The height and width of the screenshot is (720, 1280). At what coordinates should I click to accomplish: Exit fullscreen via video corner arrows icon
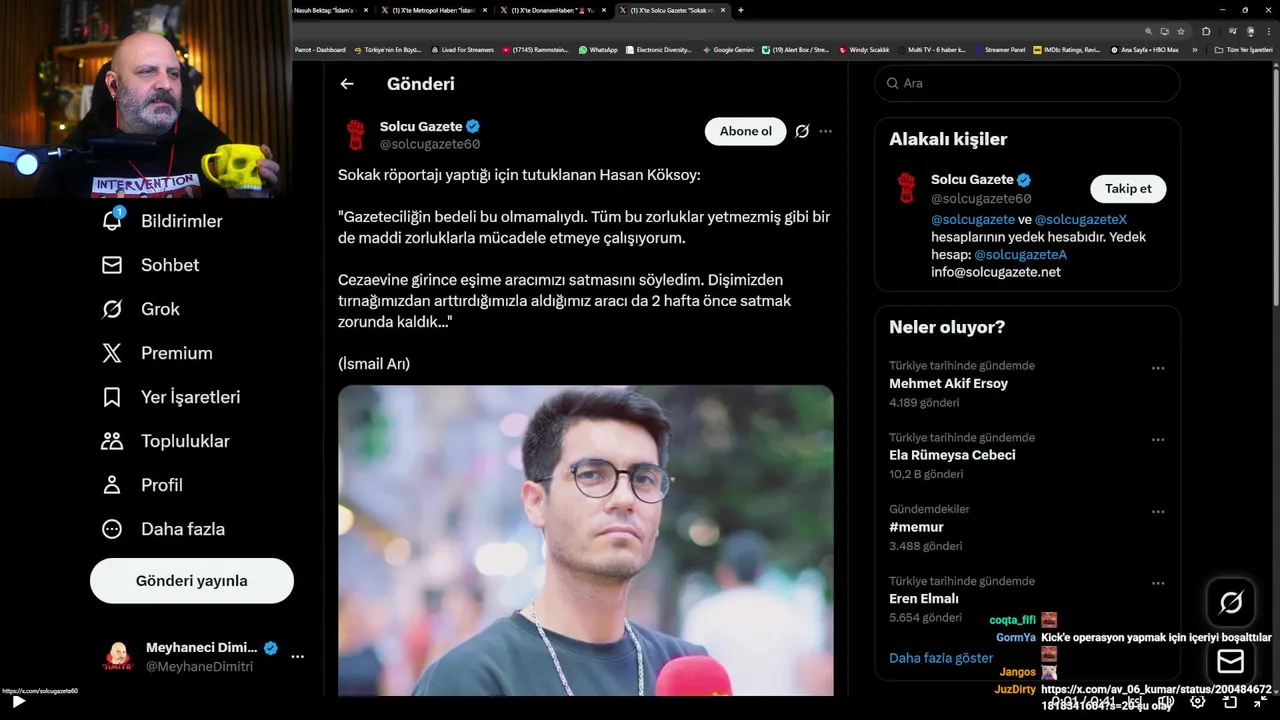pos(1261,702)
